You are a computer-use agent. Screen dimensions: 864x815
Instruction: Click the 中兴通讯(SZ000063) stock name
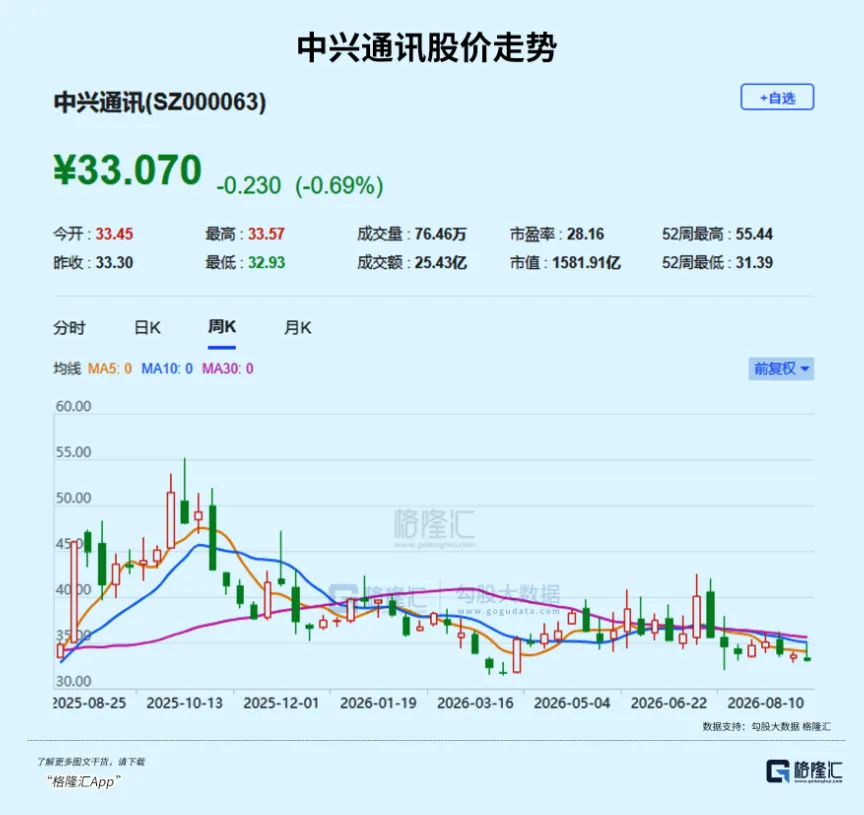click(160, 102)
